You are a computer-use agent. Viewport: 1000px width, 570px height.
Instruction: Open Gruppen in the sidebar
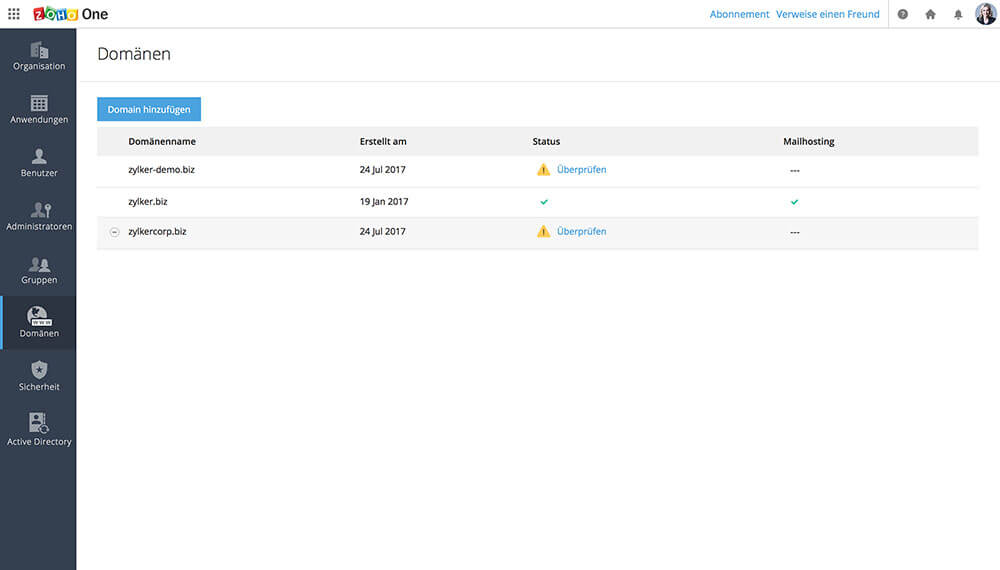38,269
